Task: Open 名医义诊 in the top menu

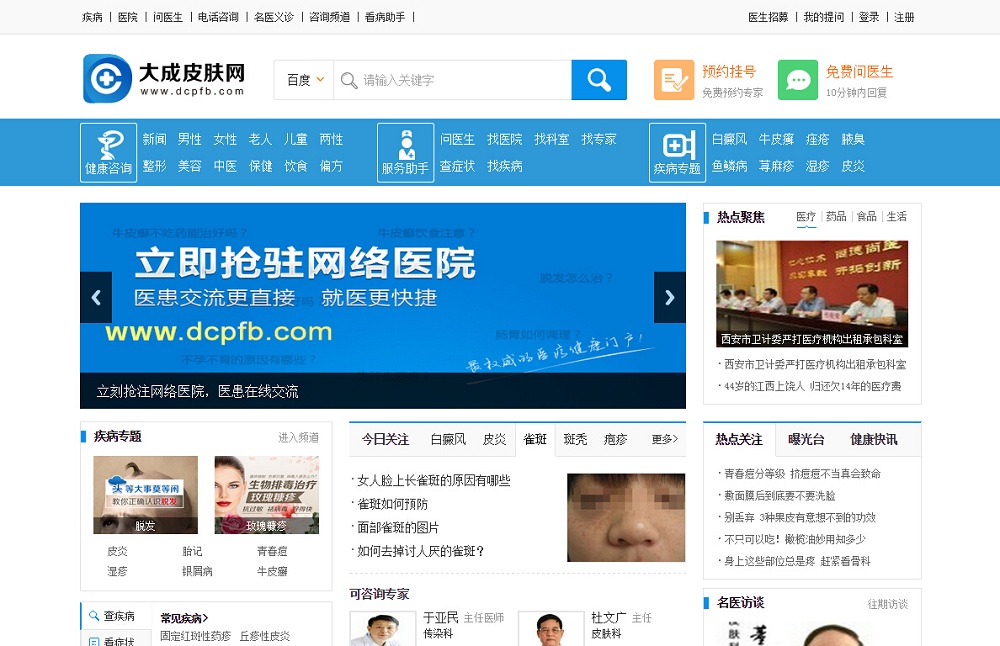Action: [274, 17]
